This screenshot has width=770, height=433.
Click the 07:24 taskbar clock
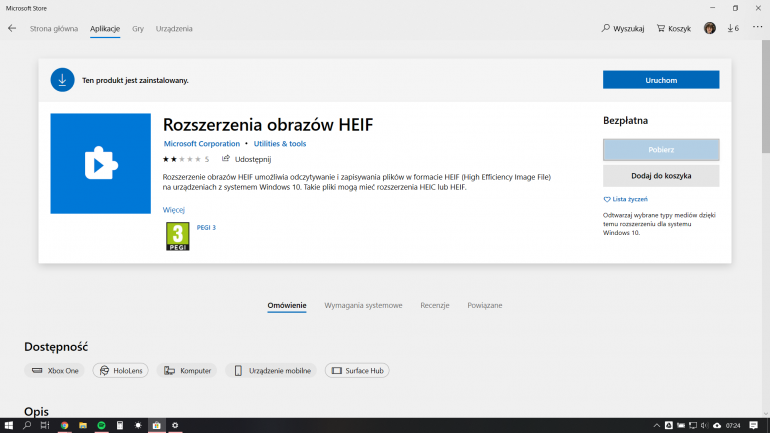733,425
